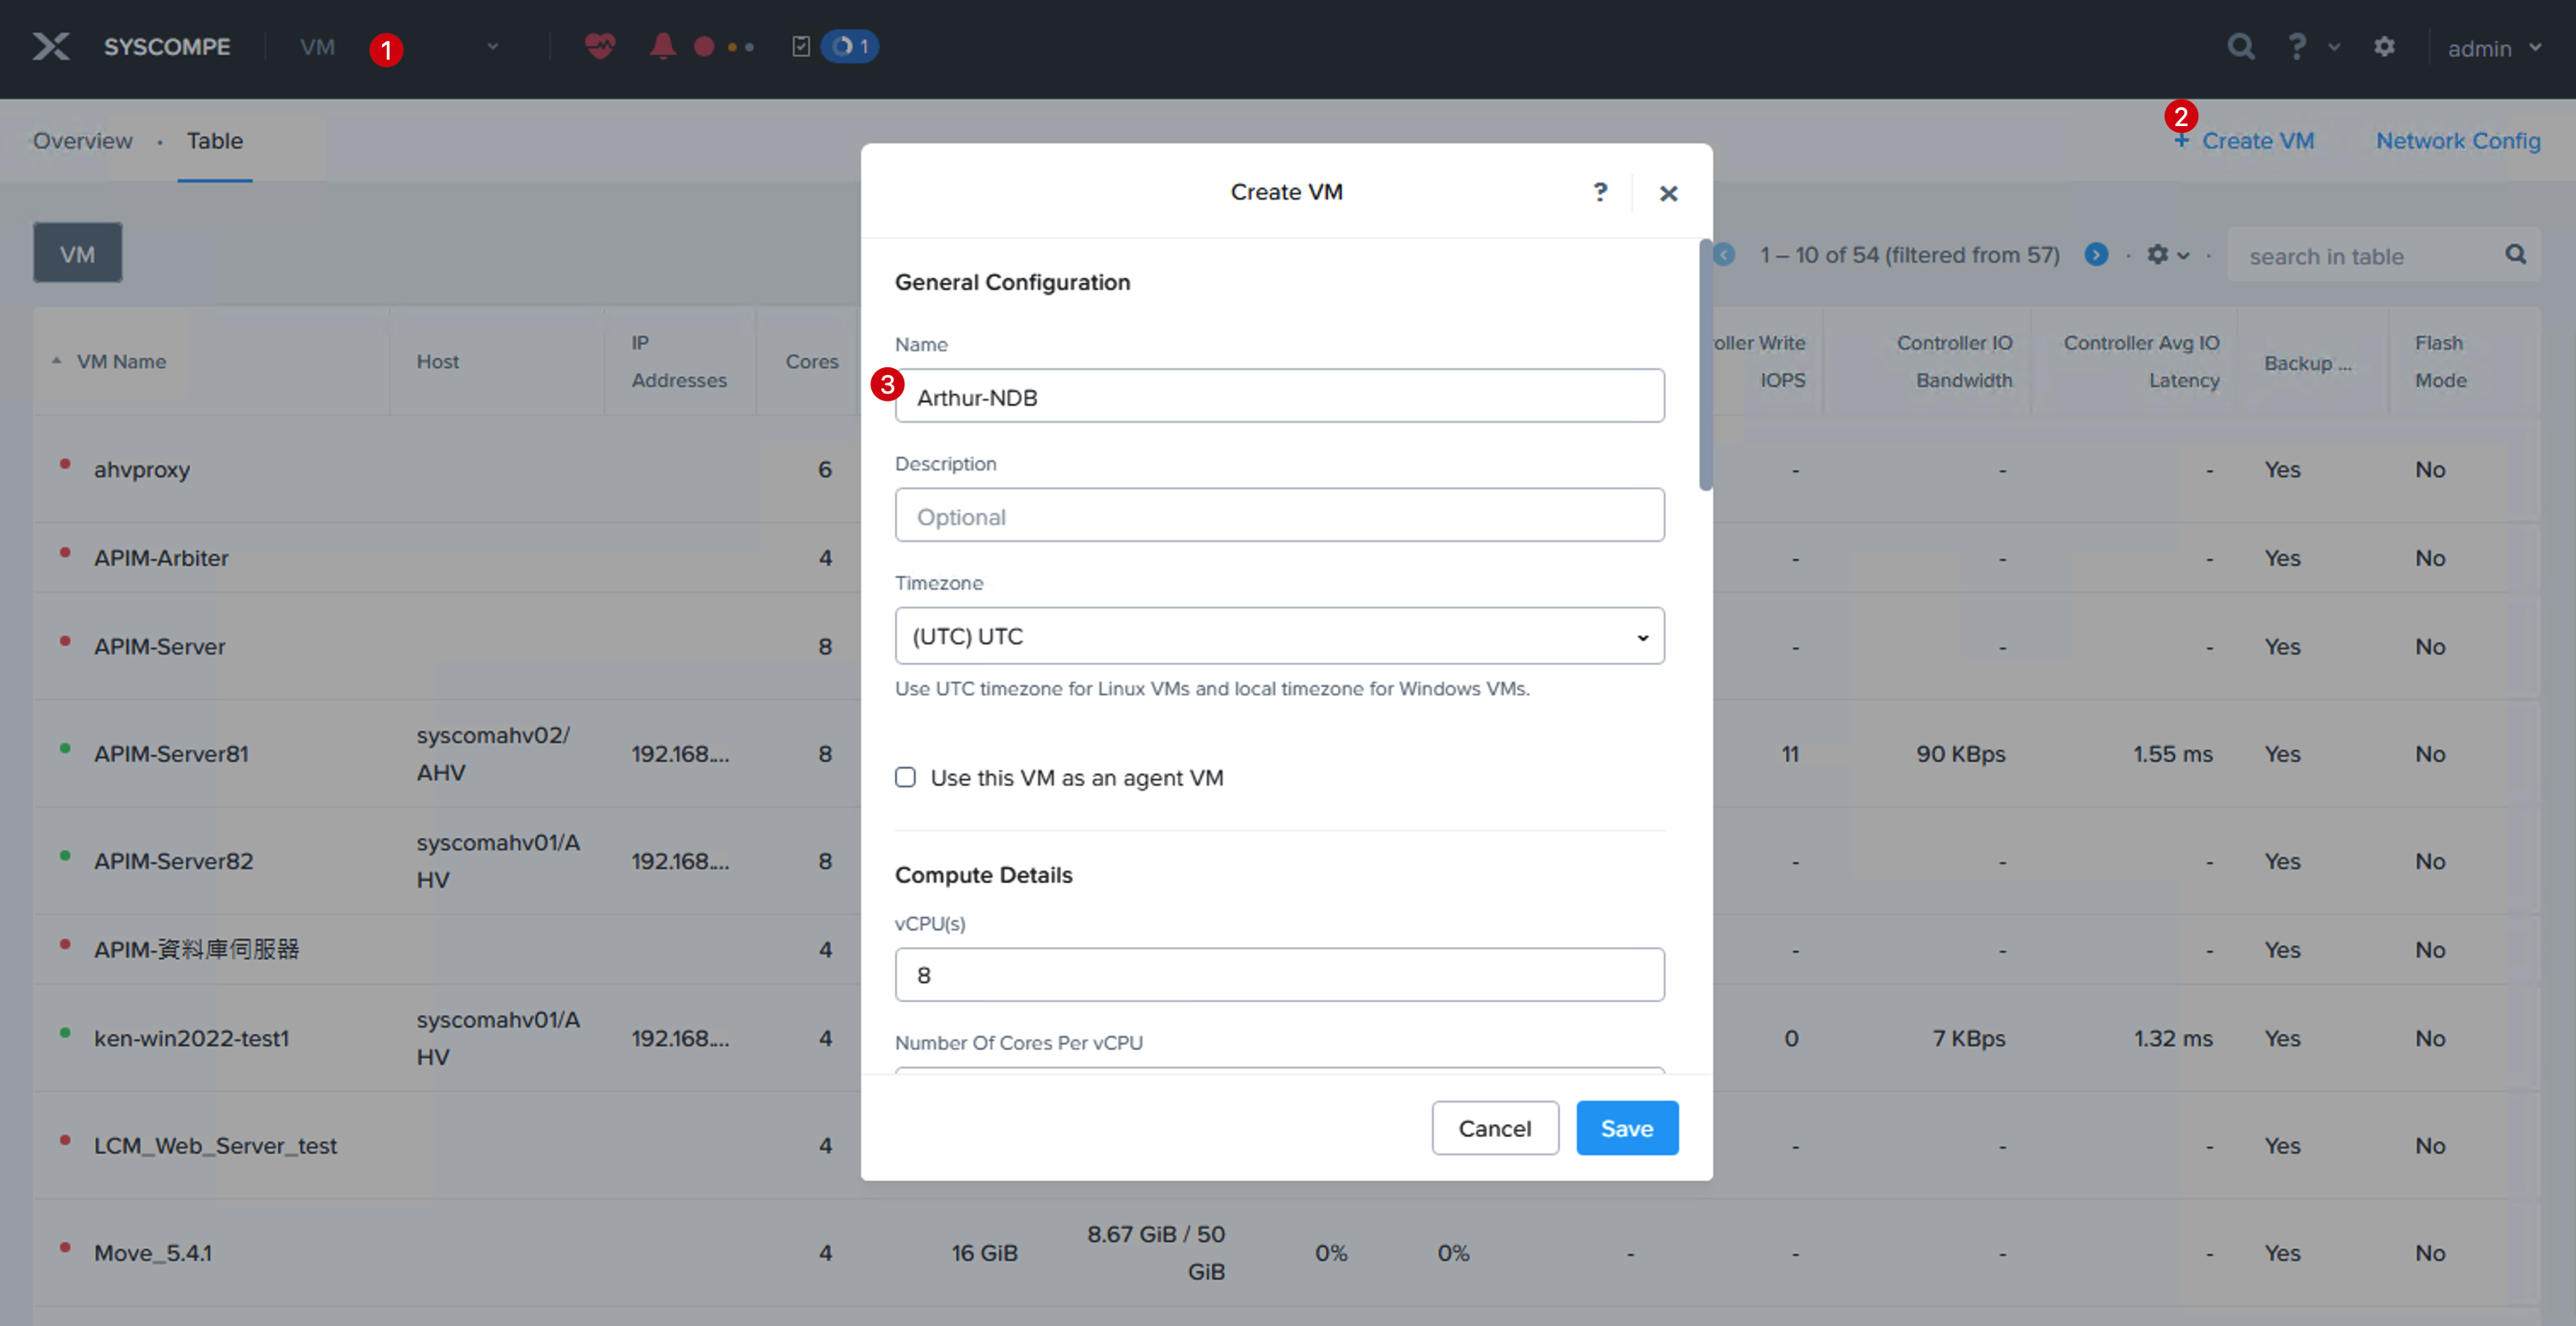This screenshot has width=2576, height=1326.
Task: Expand the admin user menu
Action: coord(2494,48)
